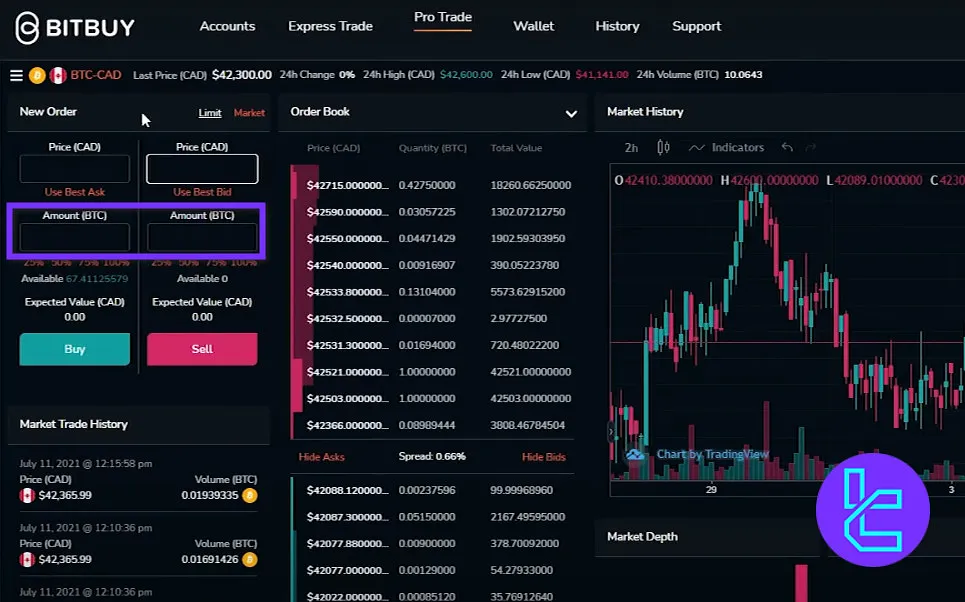Hide Asks in the order book

click(321, 457)
